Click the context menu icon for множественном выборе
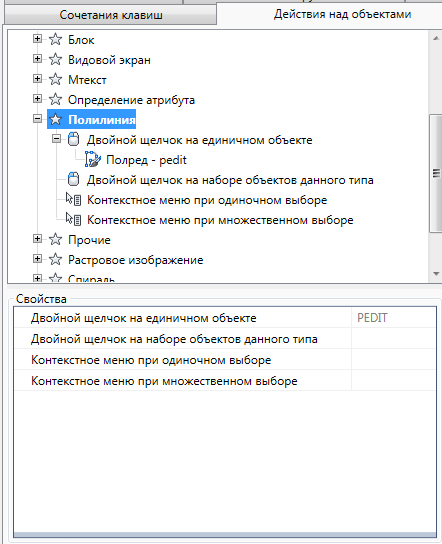The width and height of the screenshot is (442, 544). [74, 219]
